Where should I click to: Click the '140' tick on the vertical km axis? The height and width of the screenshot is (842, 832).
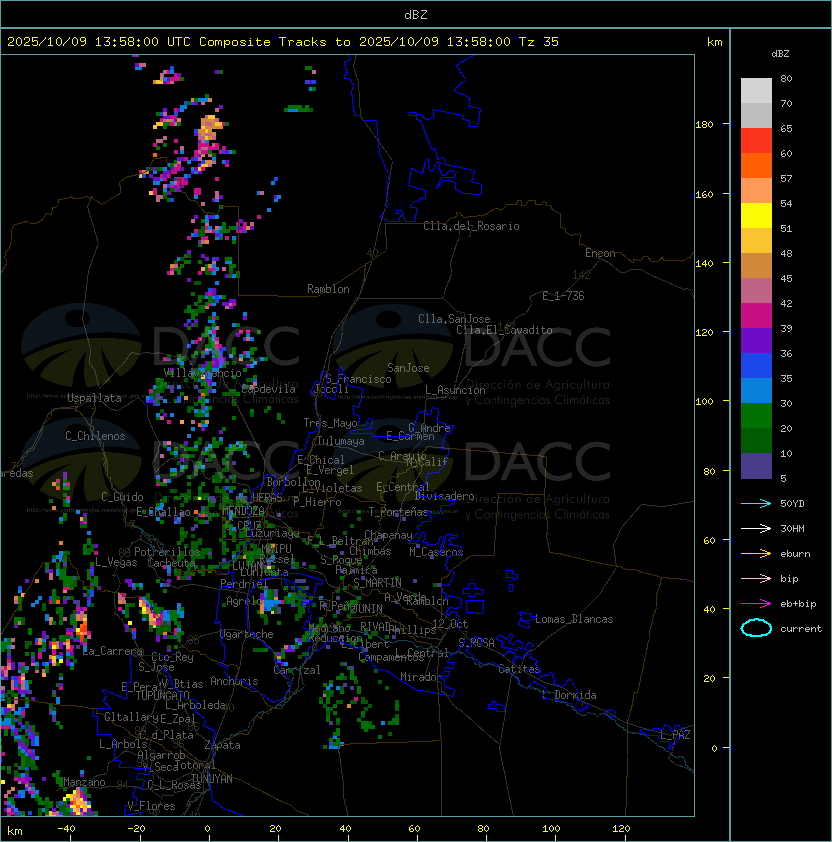(x=704, y=264)
